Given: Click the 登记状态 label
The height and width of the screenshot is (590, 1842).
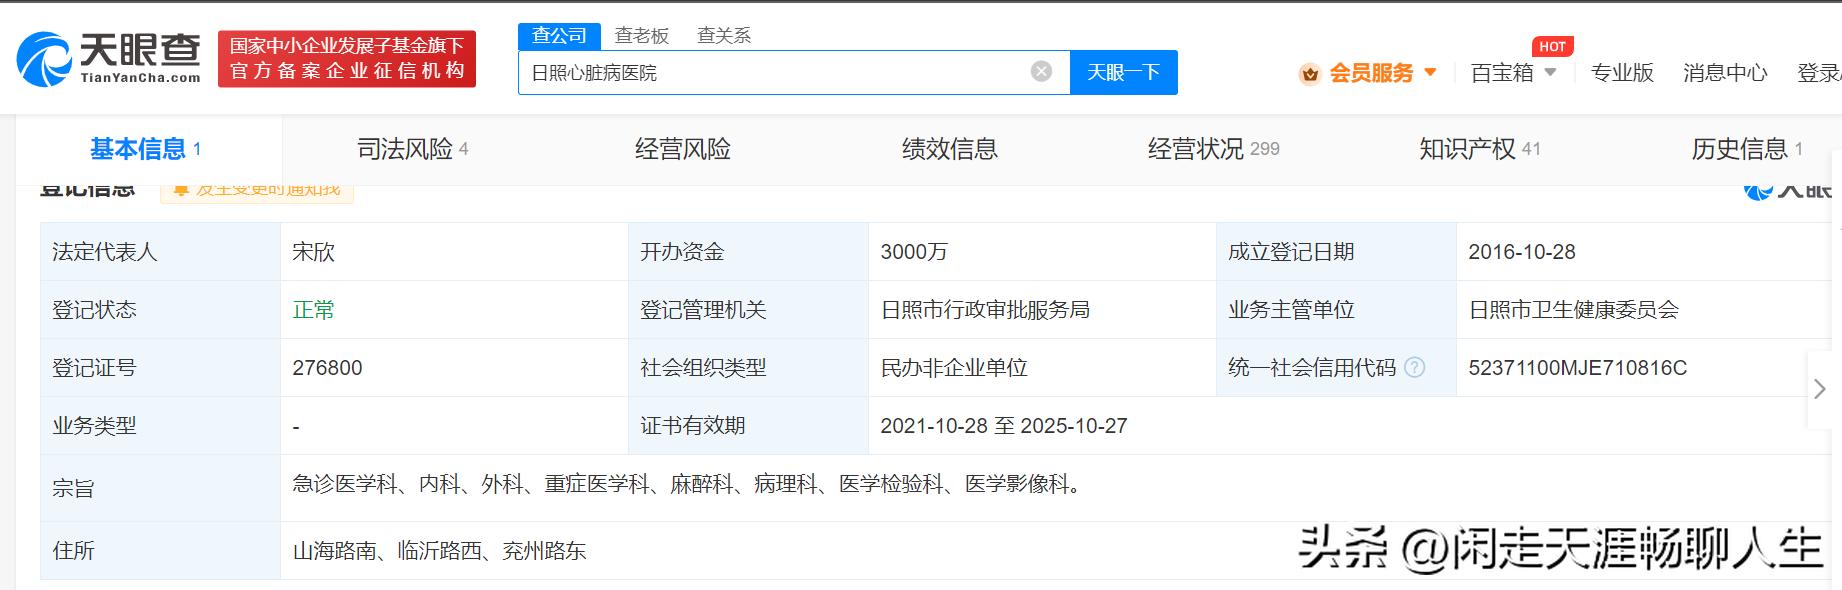Looking at the screenshot, I should pyautogui.click(x=94, y=310).
